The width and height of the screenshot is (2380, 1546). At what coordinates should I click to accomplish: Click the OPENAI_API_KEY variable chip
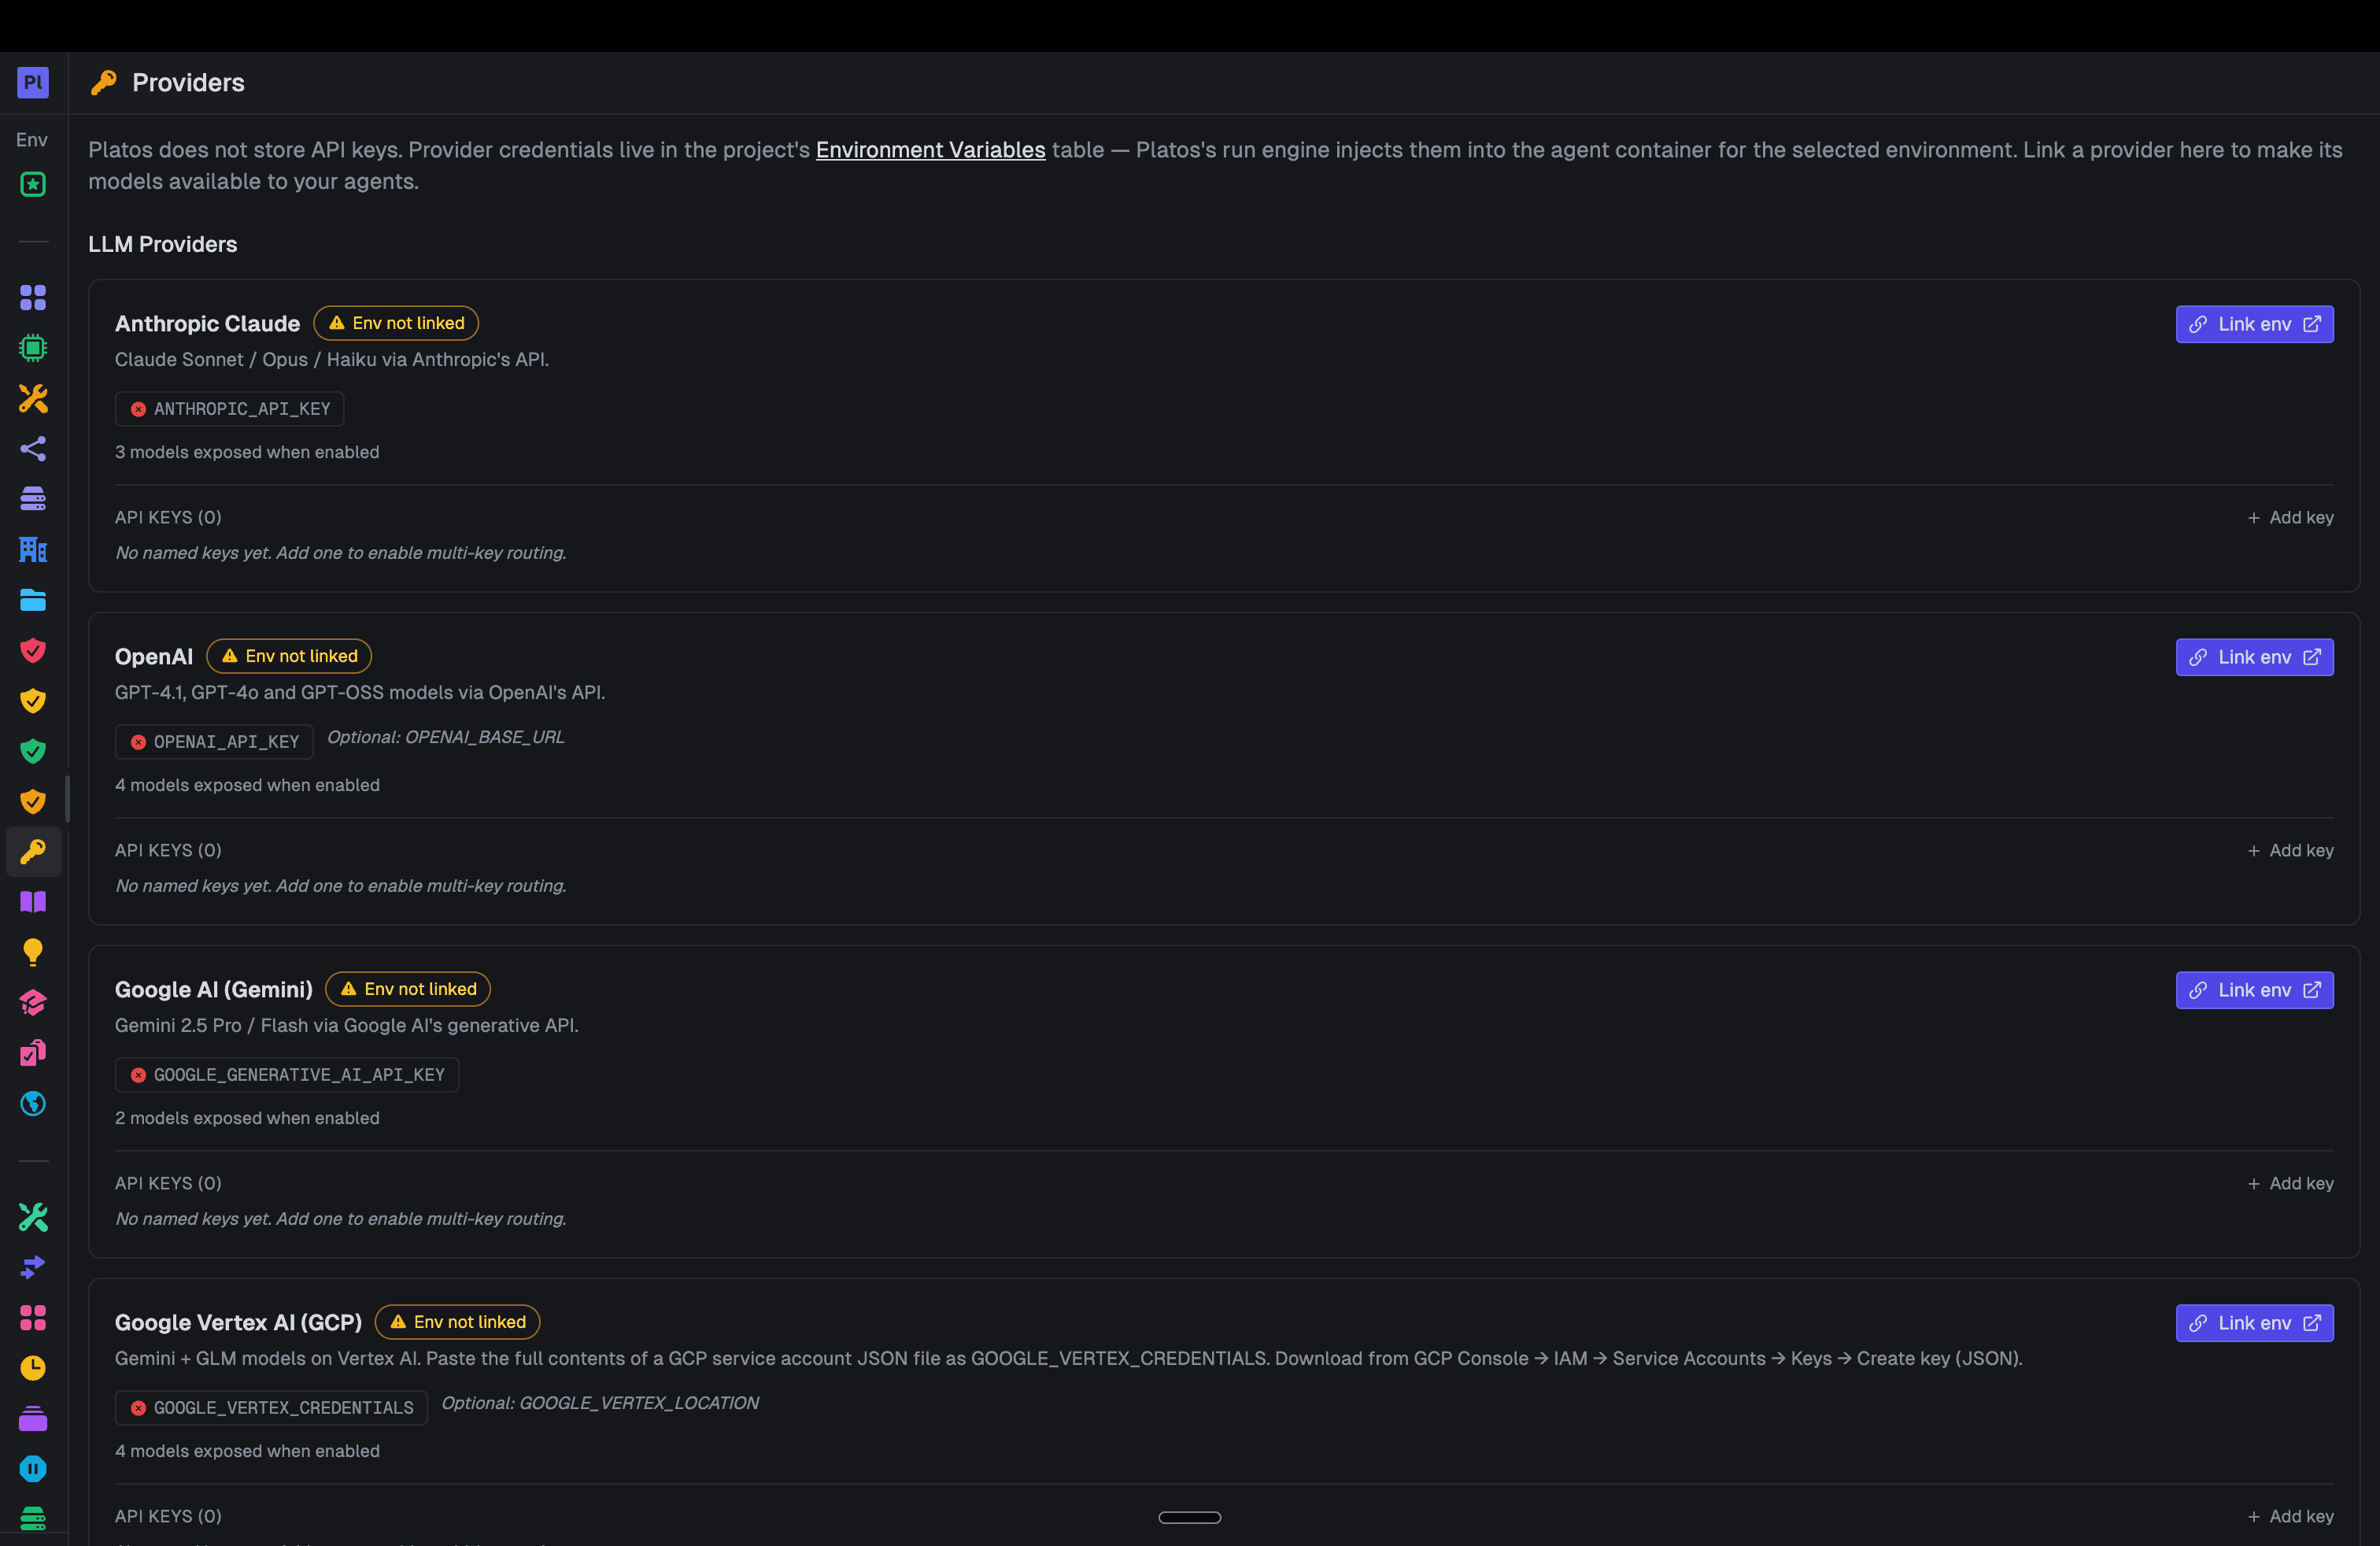point(214,742)
